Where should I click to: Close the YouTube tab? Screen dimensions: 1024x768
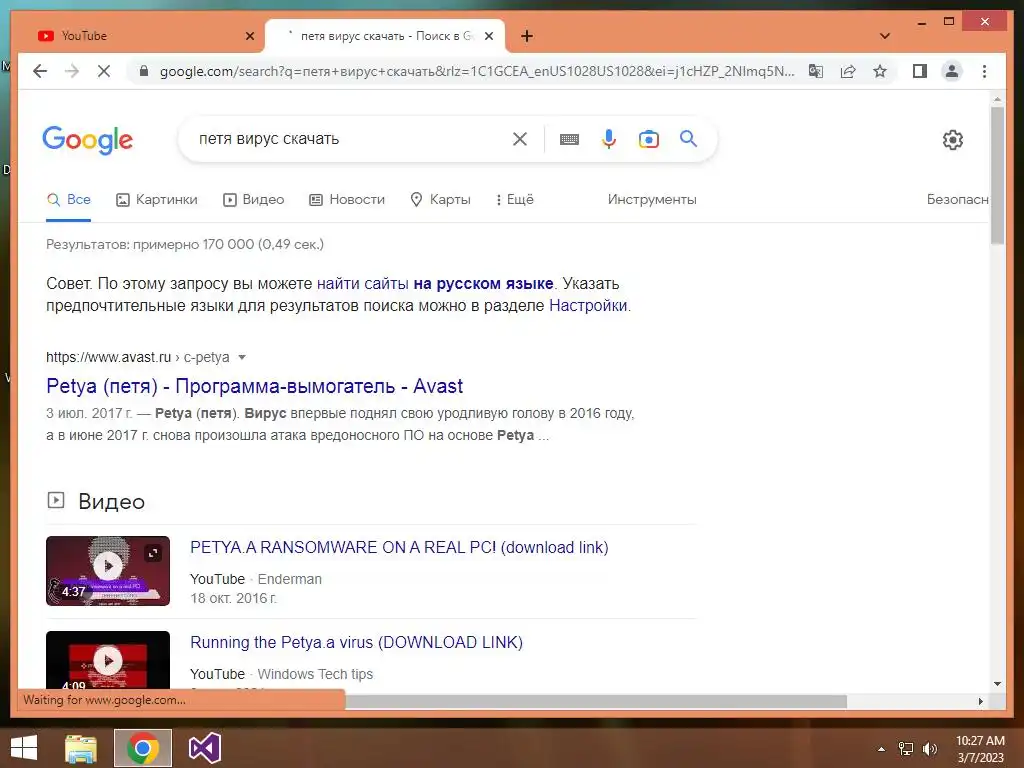click(250, 36)
